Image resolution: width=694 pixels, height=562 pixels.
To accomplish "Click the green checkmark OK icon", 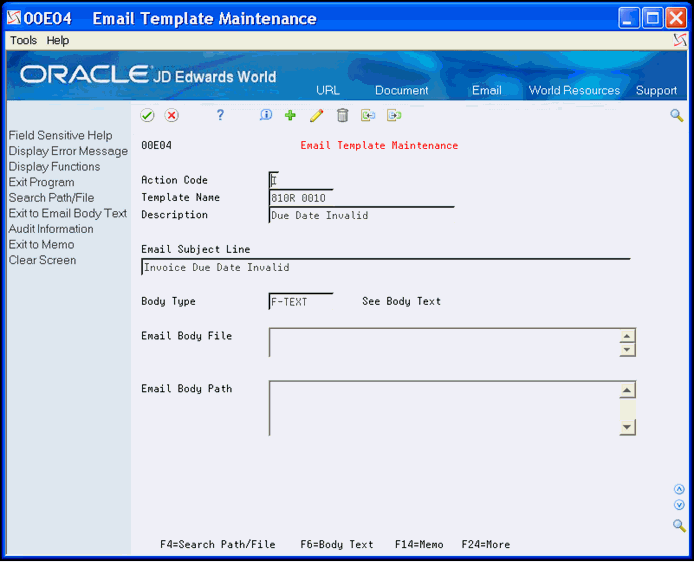I will (147, 115).
